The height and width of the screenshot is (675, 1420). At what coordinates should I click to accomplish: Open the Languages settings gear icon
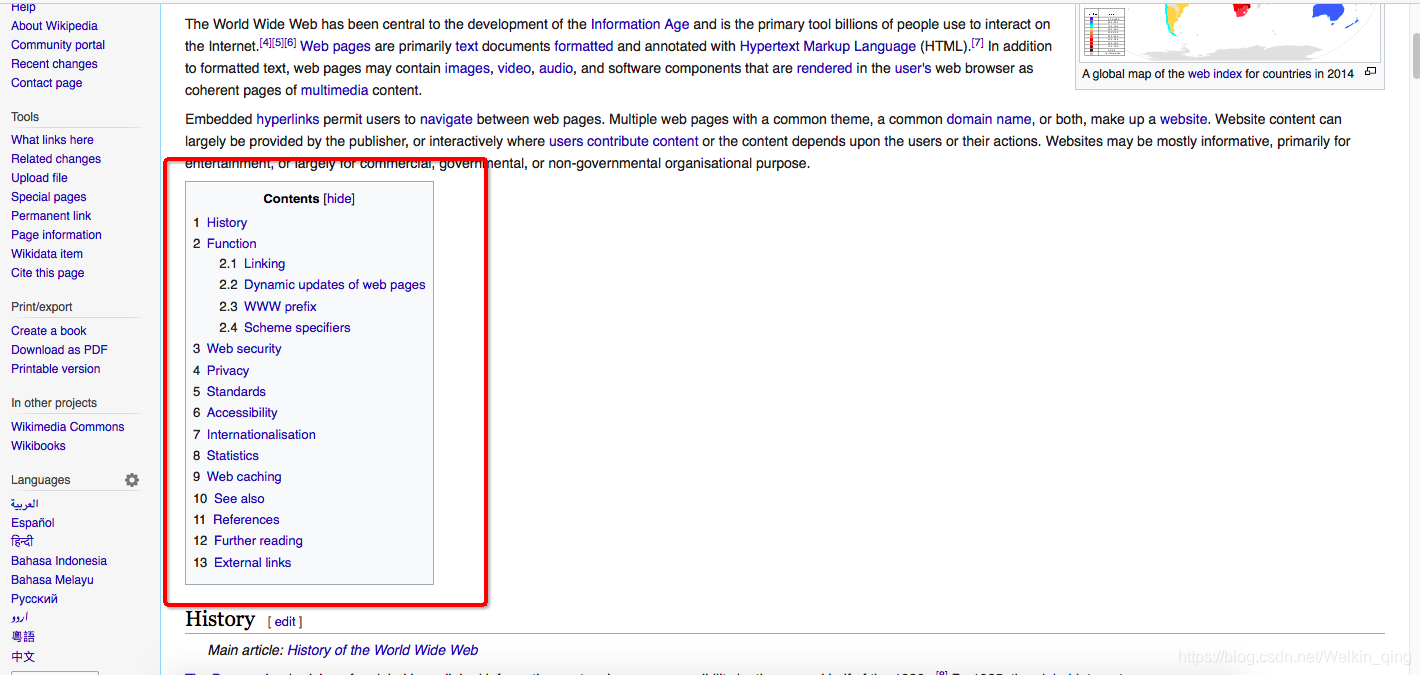tap(132, 480)
